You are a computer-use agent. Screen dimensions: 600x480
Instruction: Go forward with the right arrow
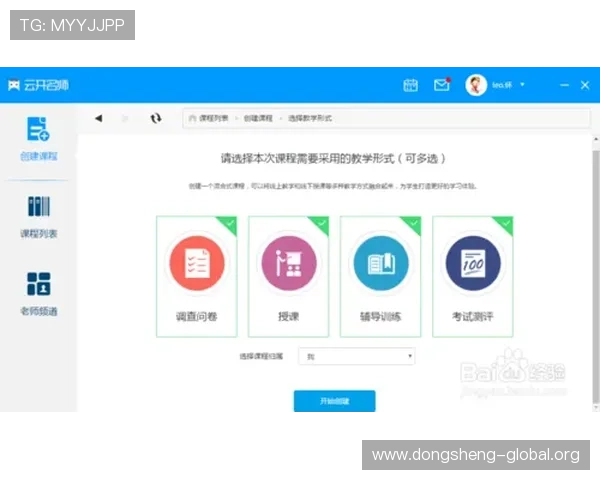[125, 118]
